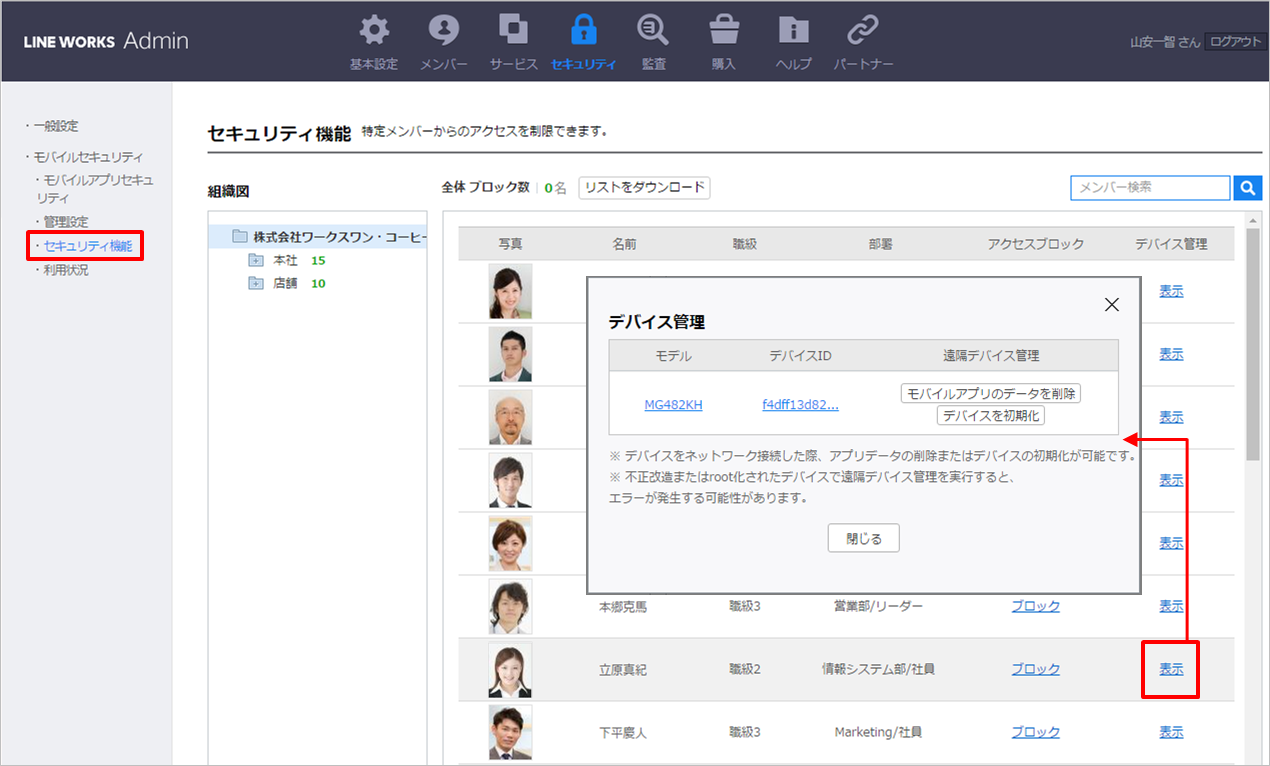Click the 購入 shopping basket icon
The width and height of the screenshot is (1270, 766).
click(x=724, y=32)
